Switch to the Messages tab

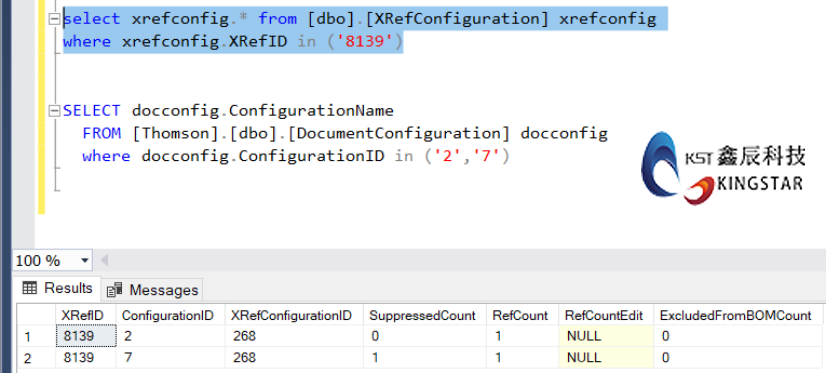152,290
